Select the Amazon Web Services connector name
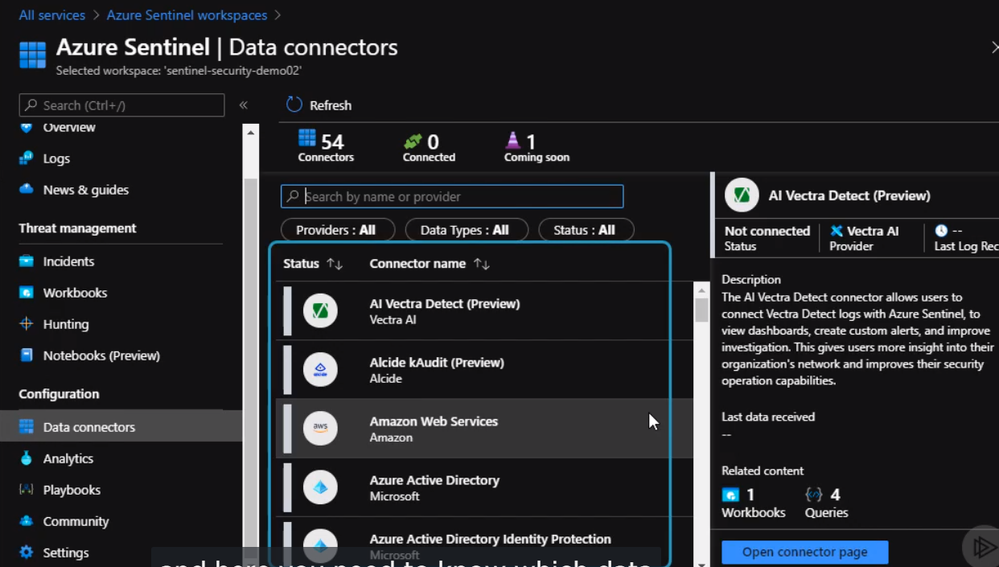Screen dimensions: 999x567 click(433, 421)
